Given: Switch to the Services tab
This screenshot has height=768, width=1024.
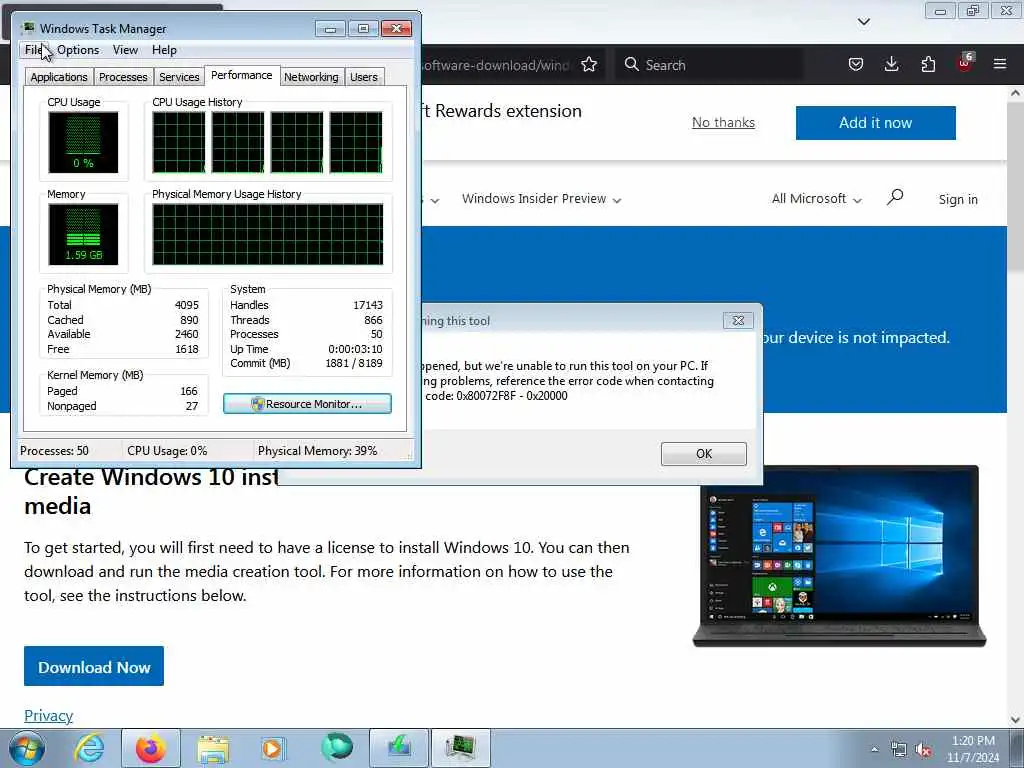Looking at the screenshot, I should pos(179,77).
